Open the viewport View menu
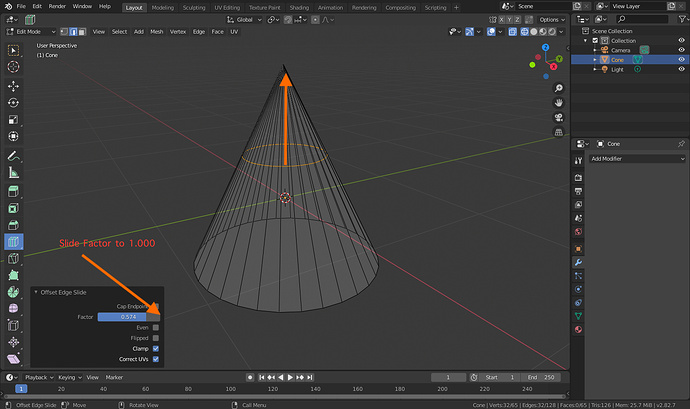The height and width of the screenshot is (409, 690). coord(99,32)
